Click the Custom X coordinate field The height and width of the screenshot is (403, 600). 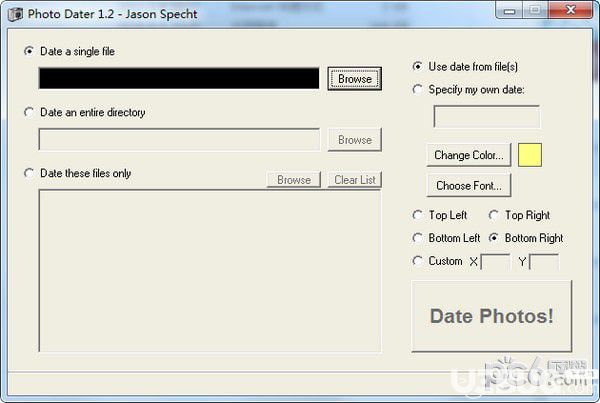point(495,262)
